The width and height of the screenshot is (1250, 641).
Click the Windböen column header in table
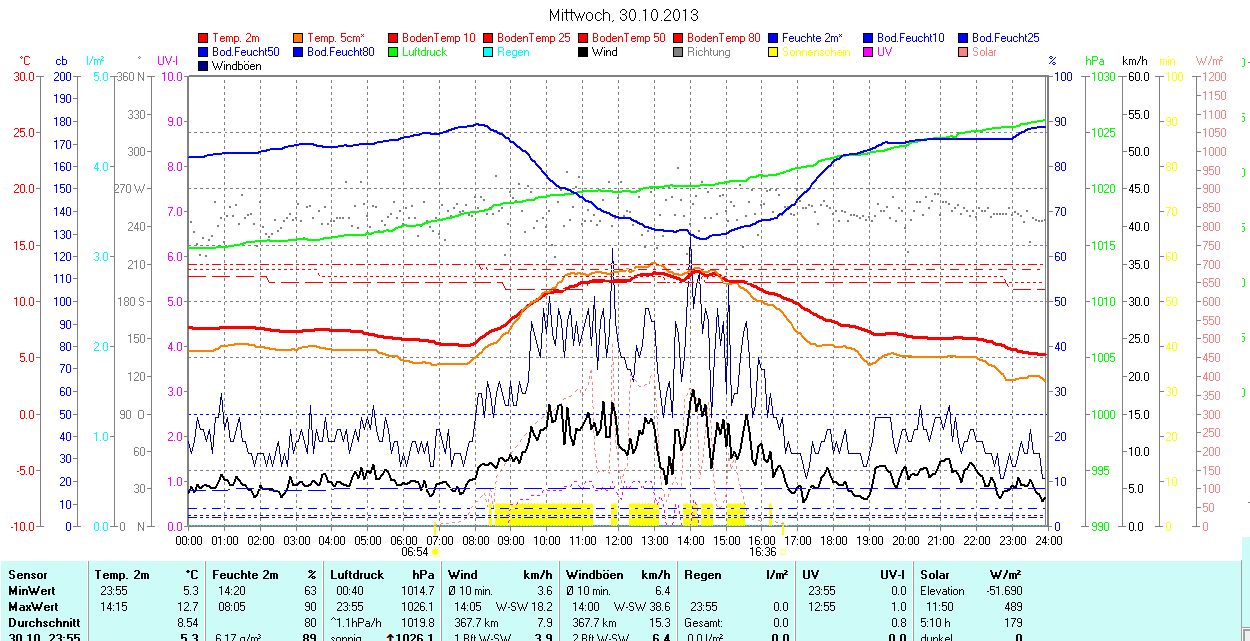click(595, 575)
